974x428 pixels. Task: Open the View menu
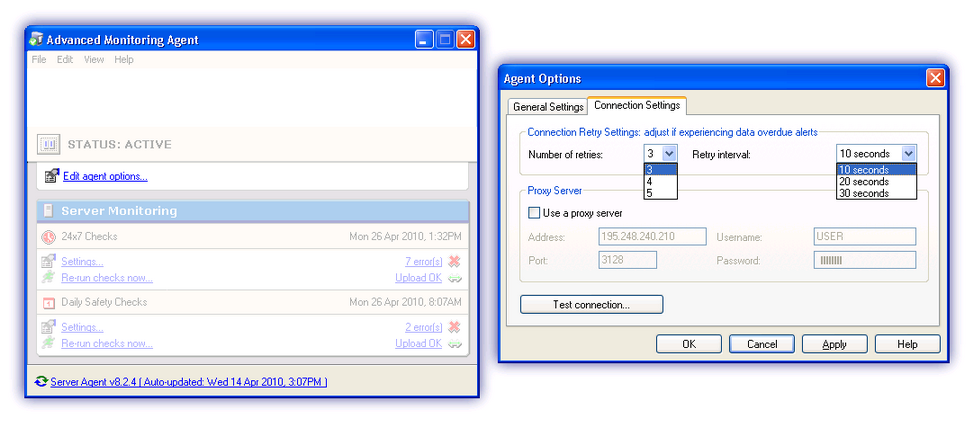point(94,60)
